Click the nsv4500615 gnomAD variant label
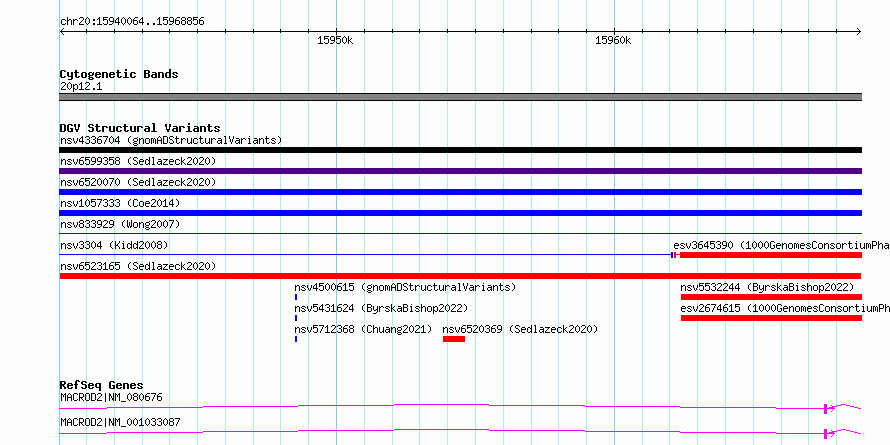This screenshot has width=890, height=445. point(405,287)
